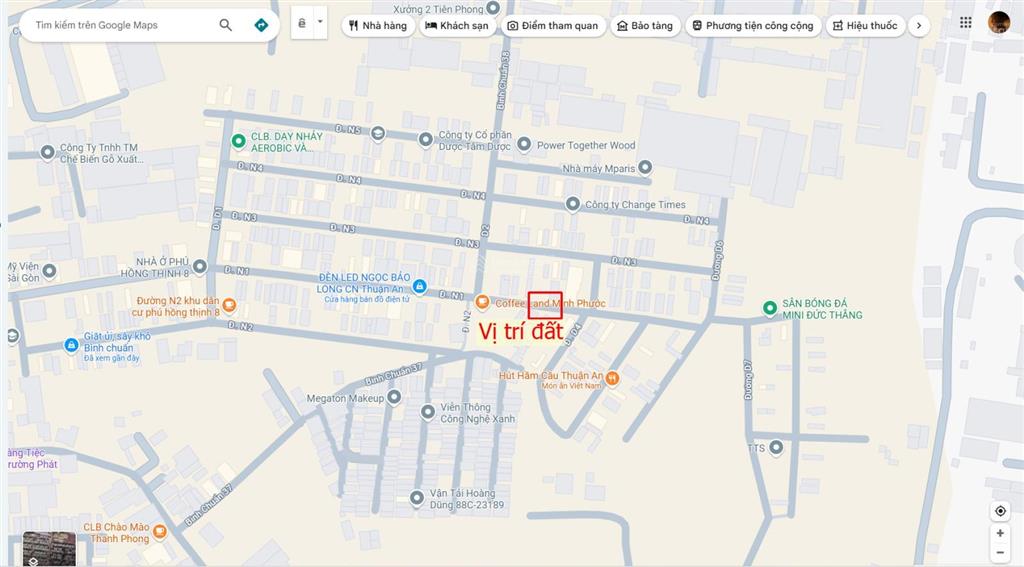Click the print icon button

point(302,24)
